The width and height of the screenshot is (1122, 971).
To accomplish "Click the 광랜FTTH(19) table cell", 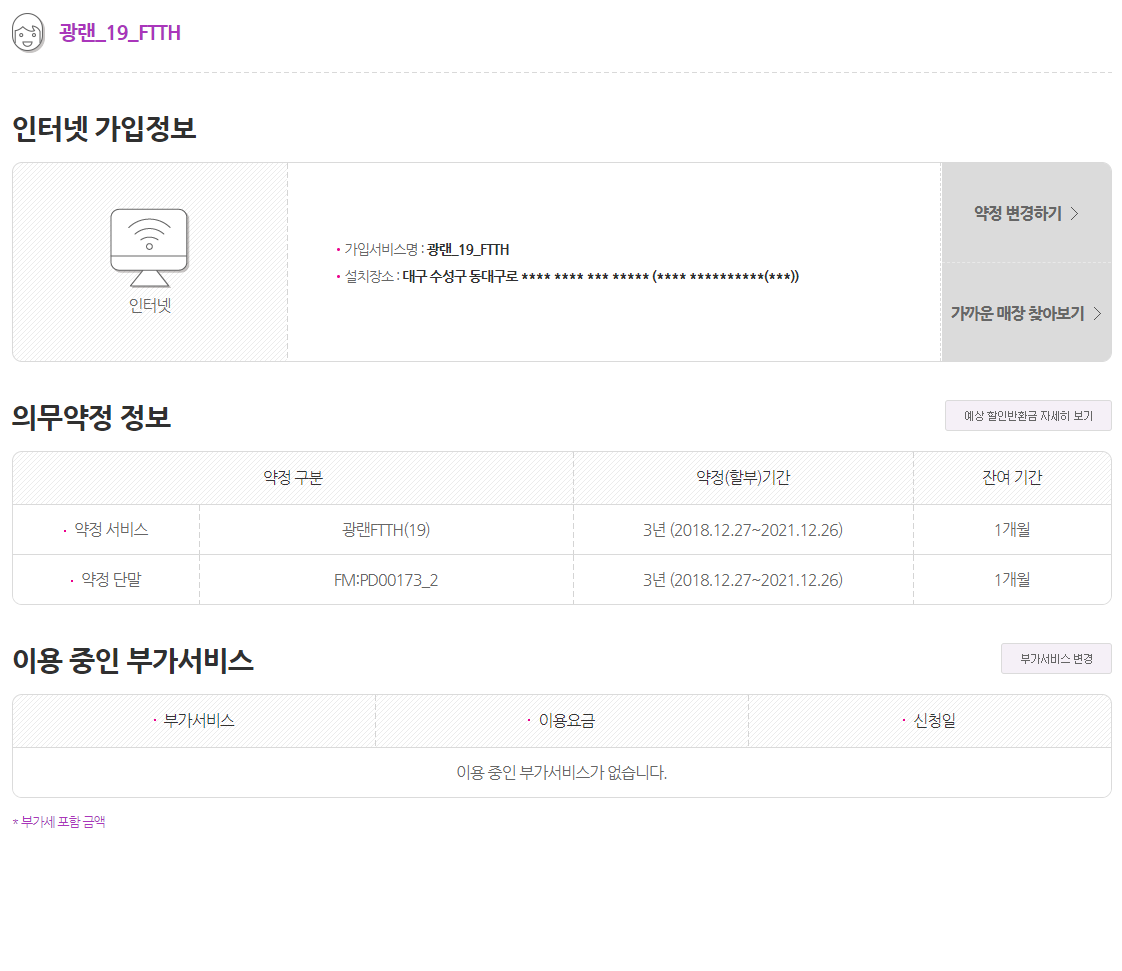I will pyautogui.click(x=386, y=530).
